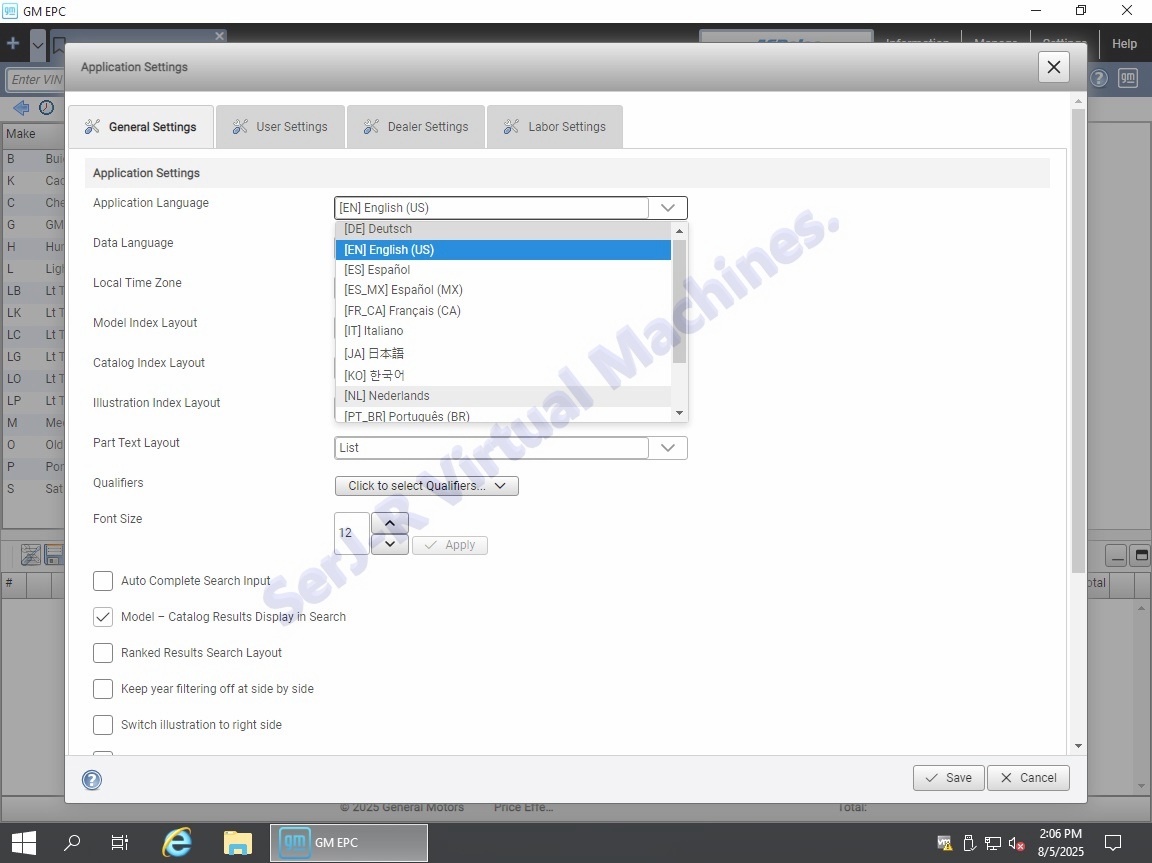Screen dimensions: 1152x863
Task: Click the save list floppy icon in lower panel
Action: 54,555
